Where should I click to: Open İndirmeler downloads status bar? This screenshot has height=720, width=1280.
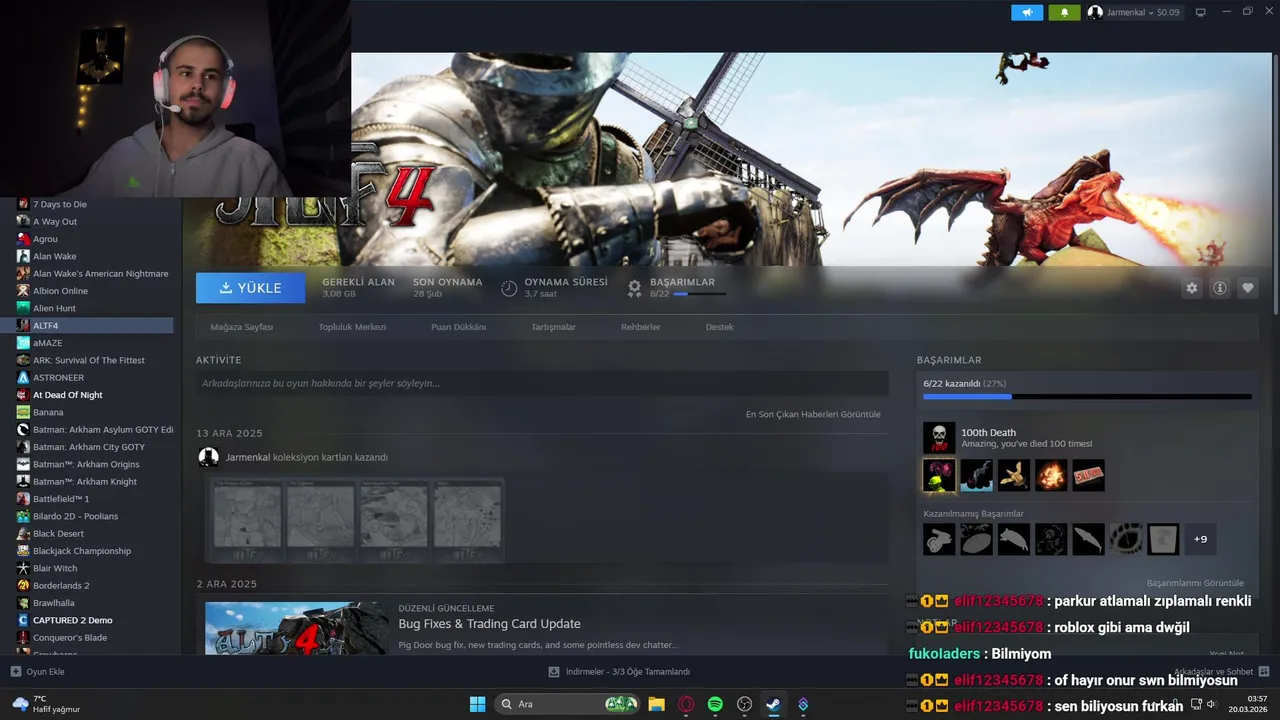click(x=620, y=672)
